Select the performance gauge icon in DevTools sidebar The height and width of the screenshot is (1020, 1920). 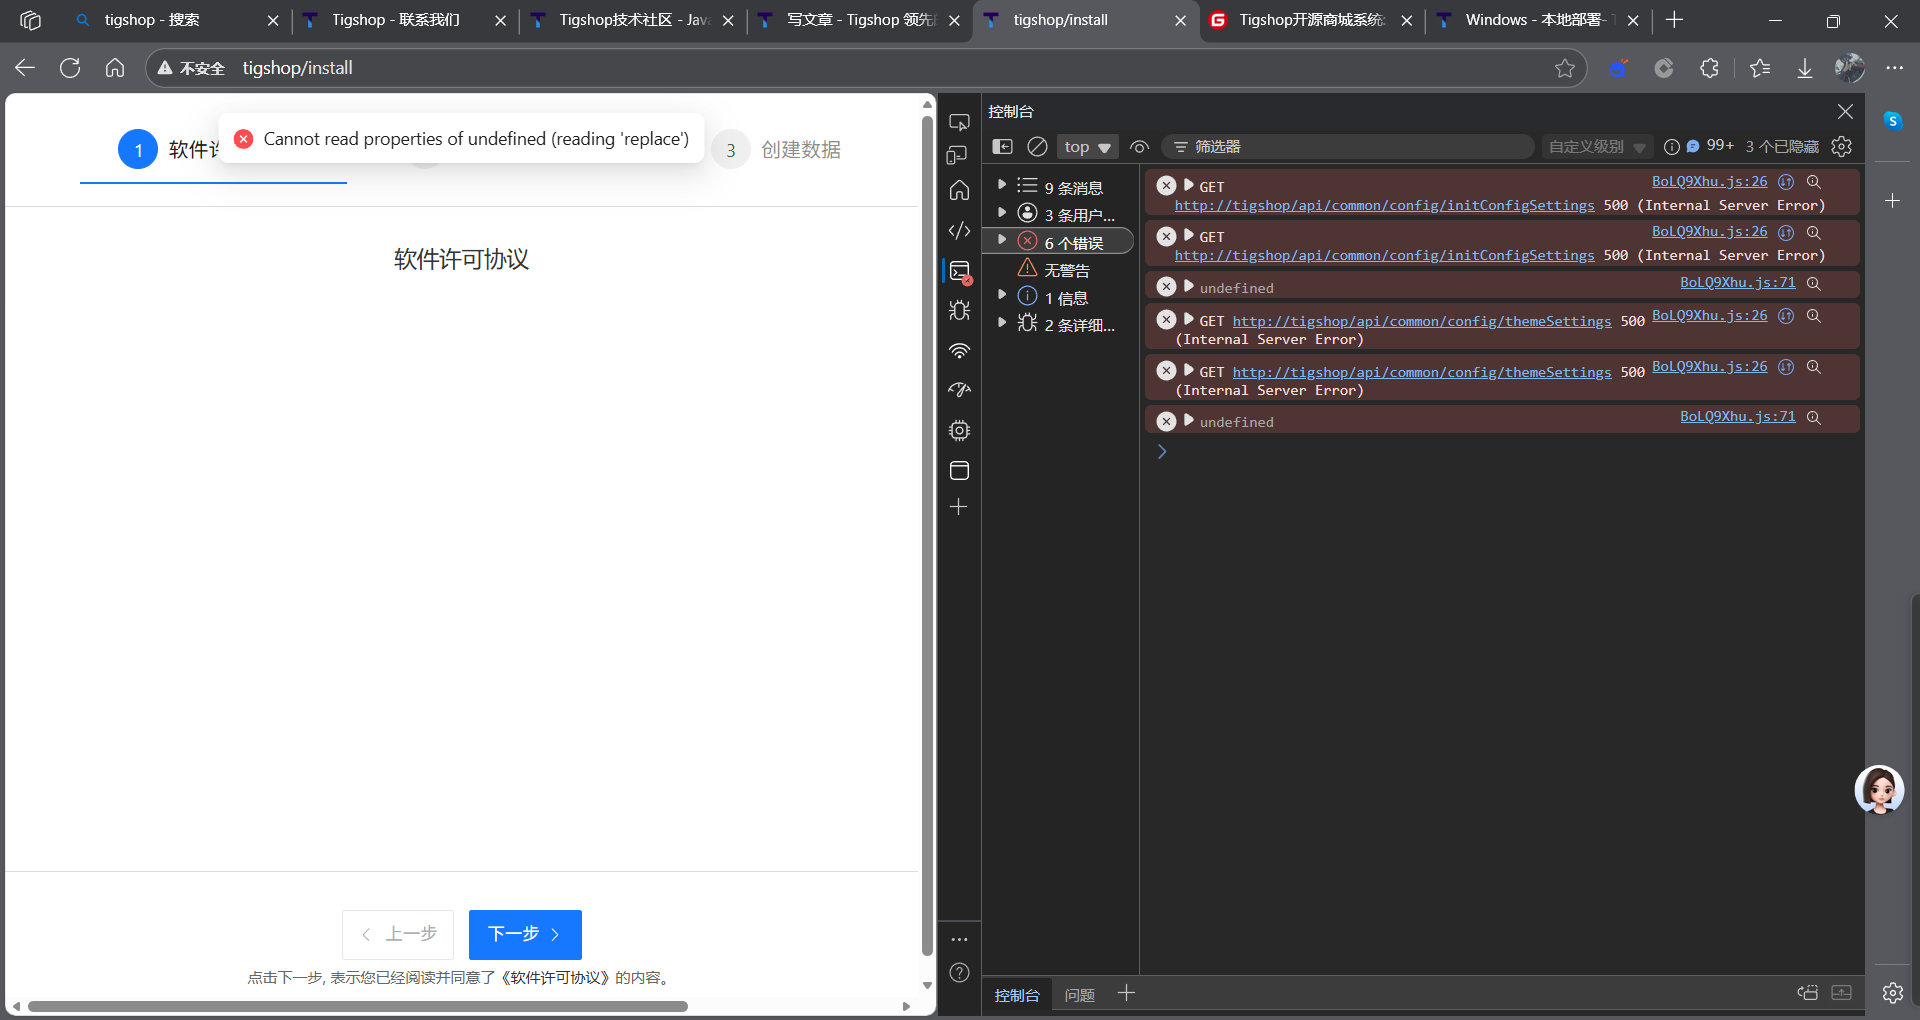click(959, 390)
